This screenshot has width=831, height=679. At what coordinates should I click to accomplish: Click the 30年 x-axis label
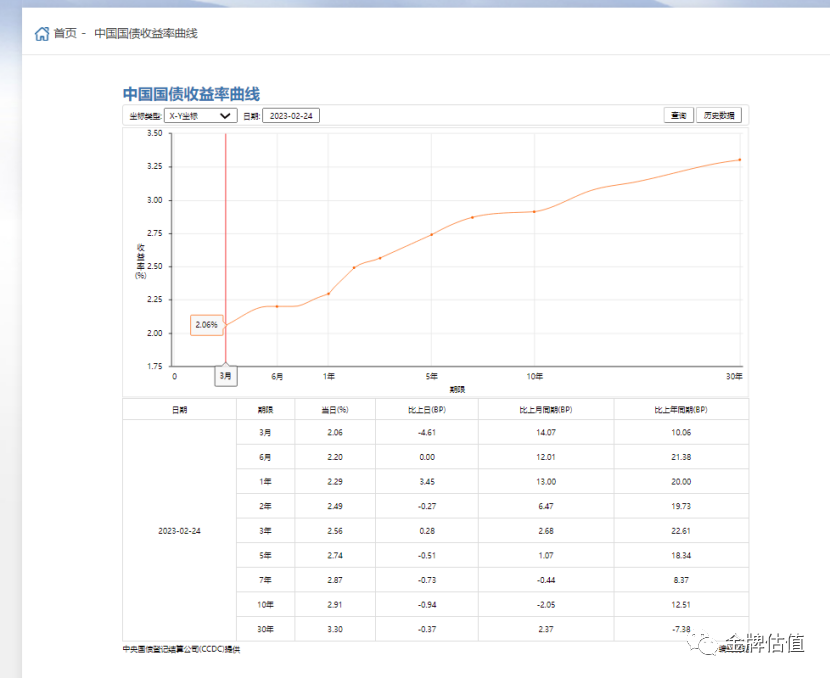pyautogui.click(x=734, y=376)
